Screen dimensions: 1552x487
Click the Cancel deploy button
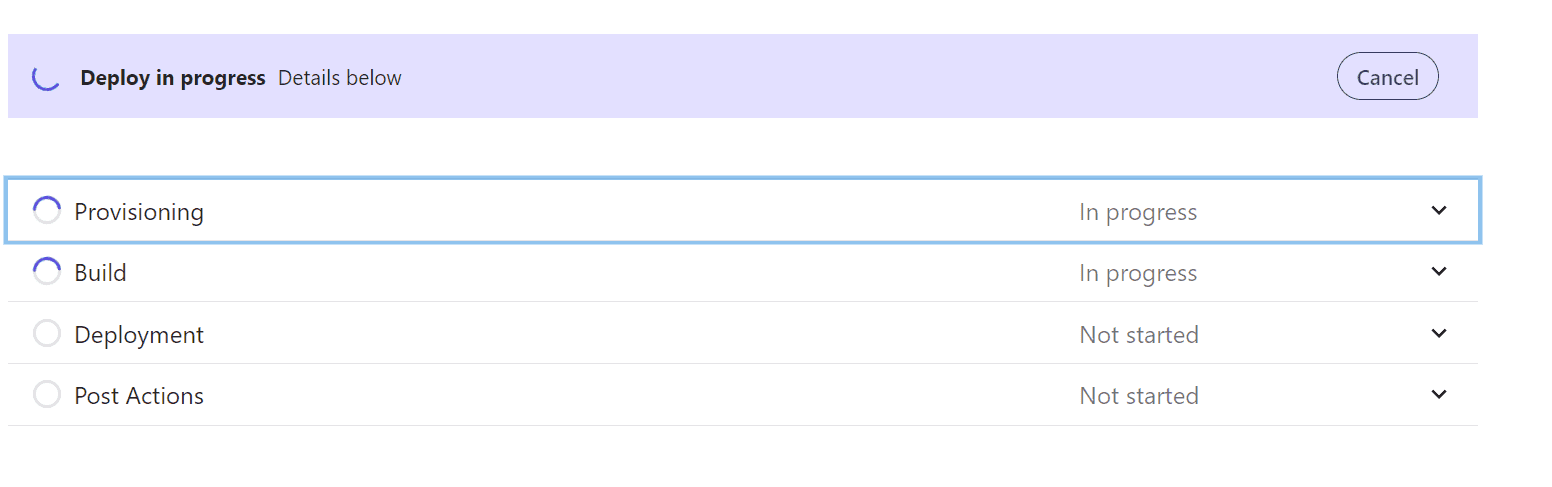(x=1387, y=77)
